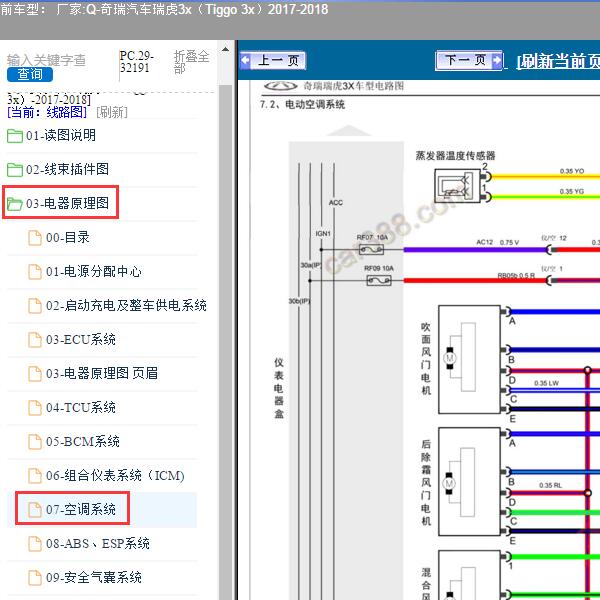Go to previous page with 上一页

(273, 60)
